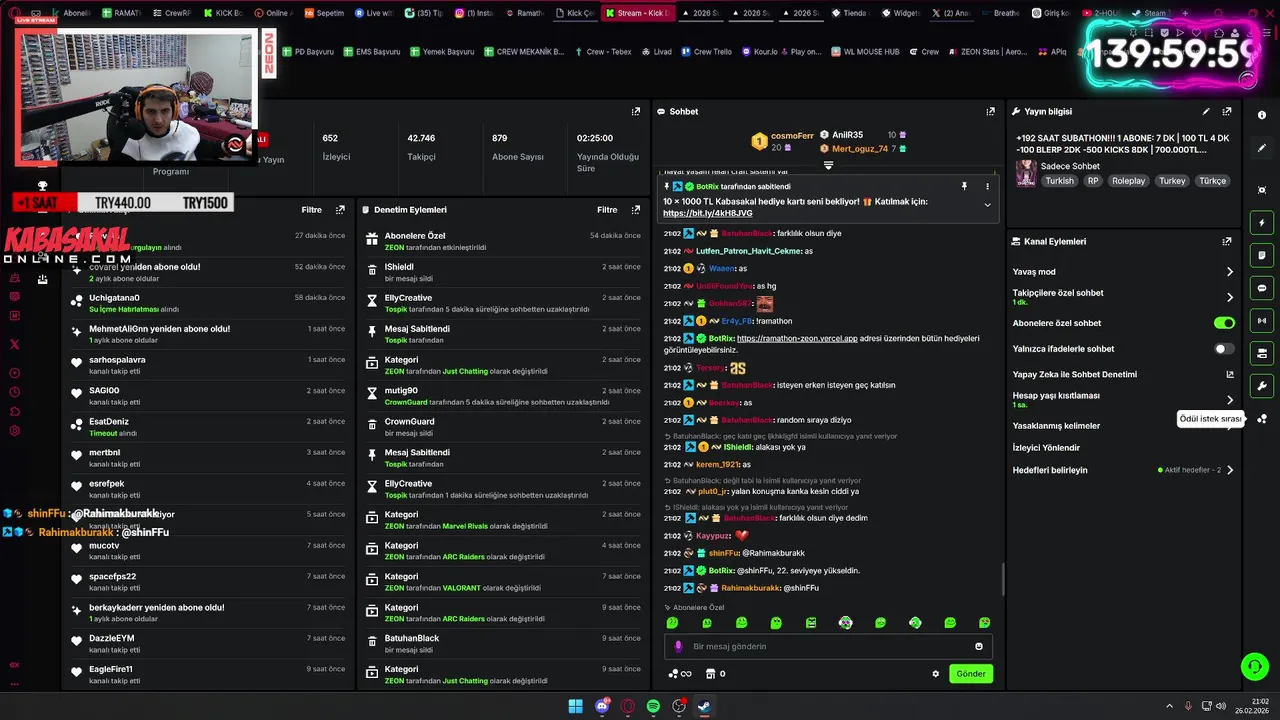Expand Hedefleri belirleyin row
The width and height of the screenshot is (1280, 720).
click(1229, 470)
